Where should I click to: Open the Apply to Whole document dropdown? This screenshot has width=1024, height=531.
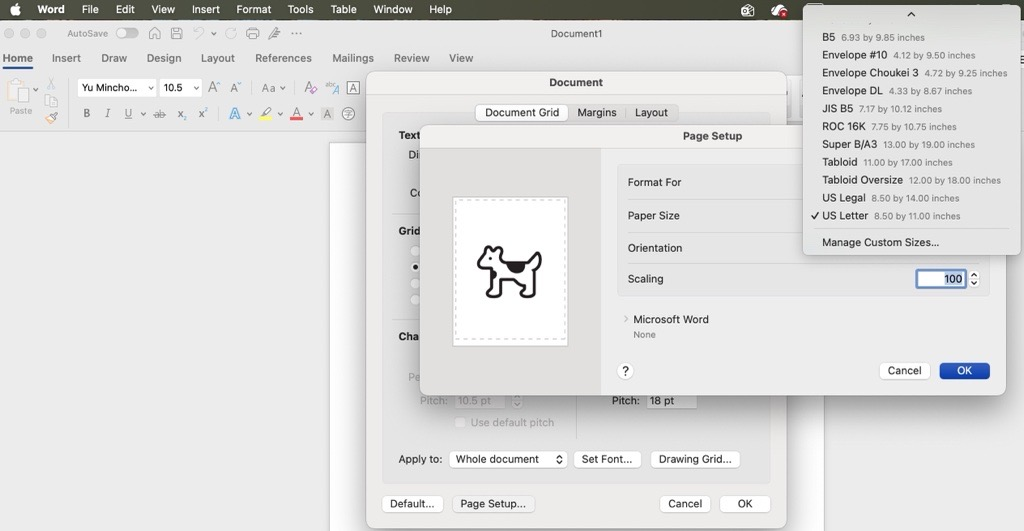click(508, 459)
